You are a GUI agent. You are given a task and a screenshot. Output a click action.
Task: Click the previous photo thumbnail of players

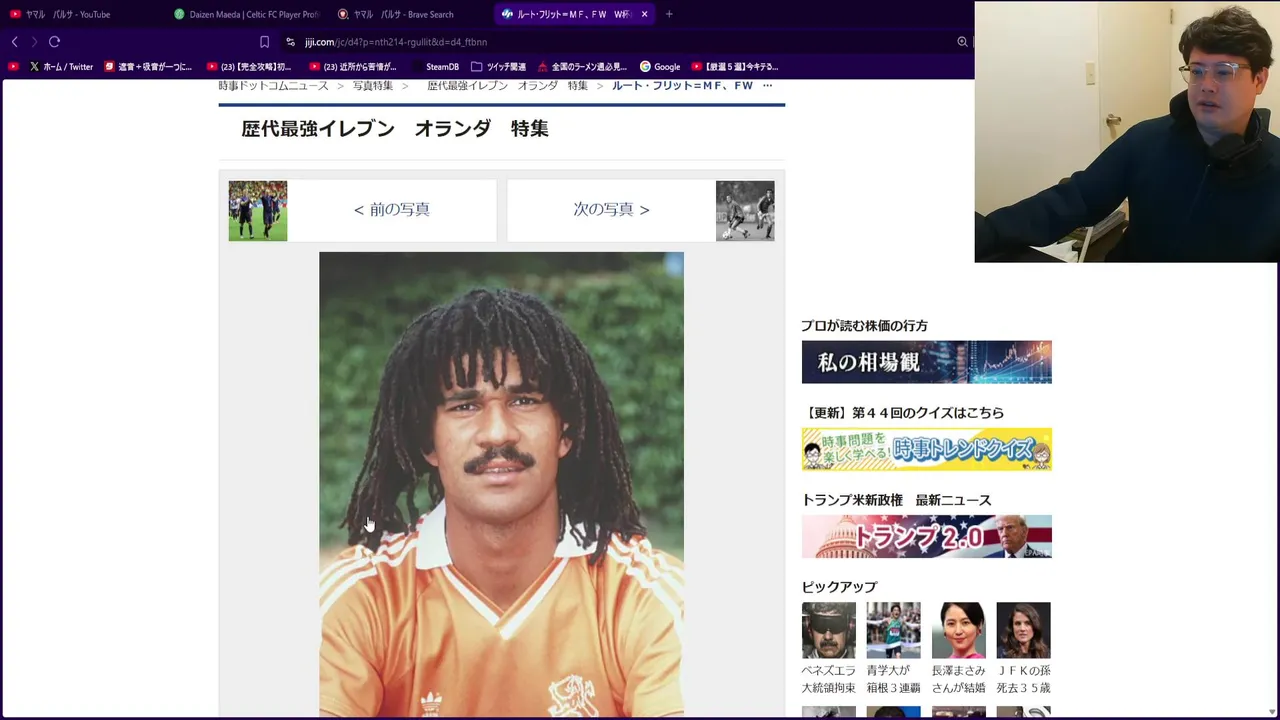(258, 211)
